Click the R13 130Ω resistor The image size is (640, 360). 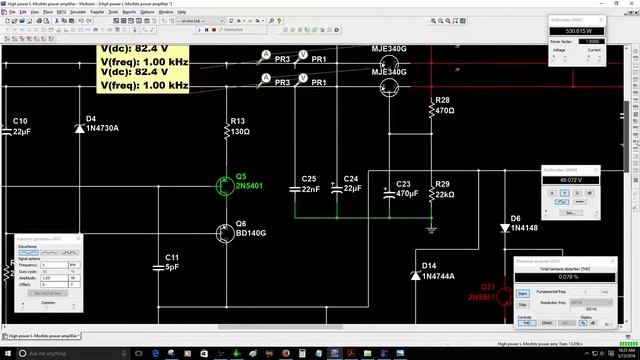point(227,131)
